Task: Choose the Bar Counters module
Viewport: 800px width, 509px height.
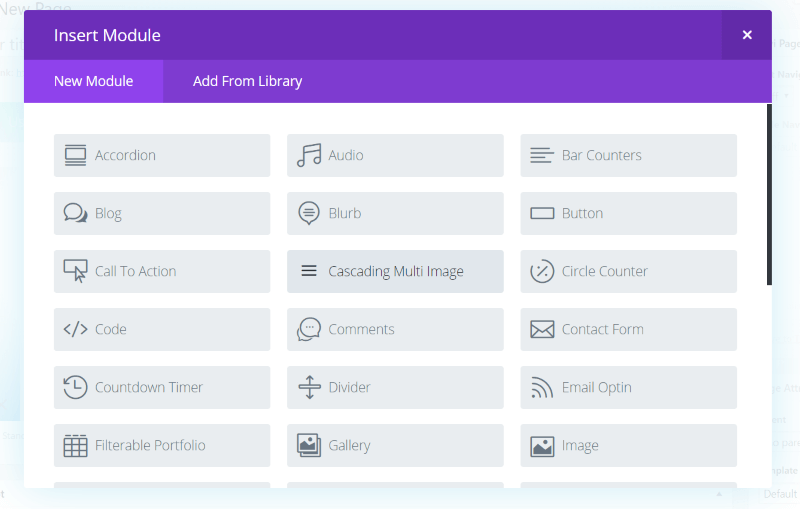Action: 629,156
